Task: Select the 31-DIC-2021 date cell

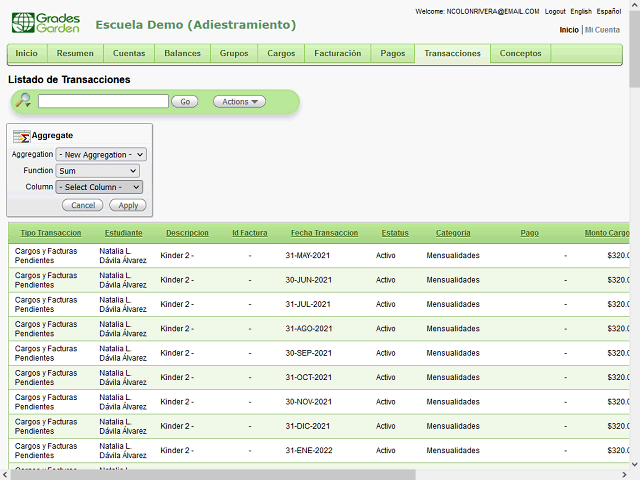Action: pos(308,426)
